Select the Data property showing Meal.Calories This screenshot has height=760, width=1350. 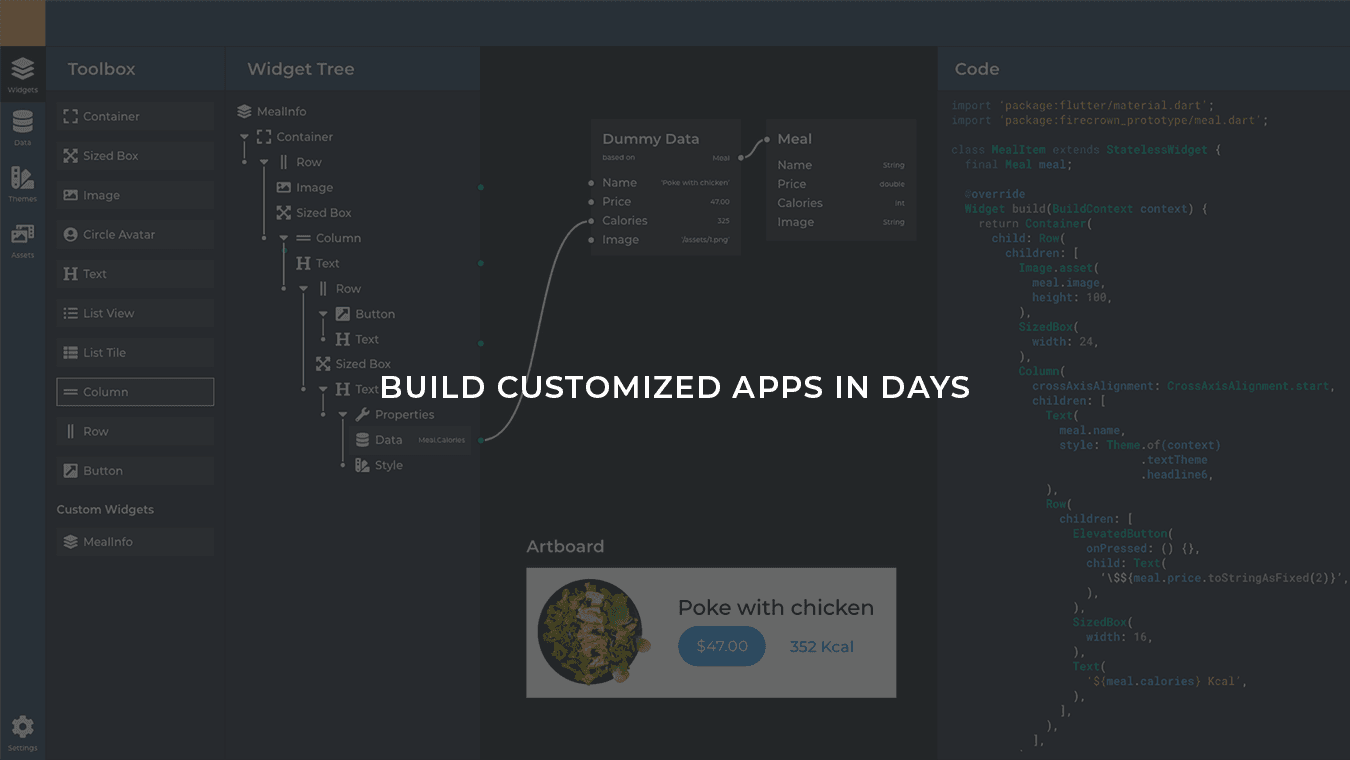coord(412,440)
